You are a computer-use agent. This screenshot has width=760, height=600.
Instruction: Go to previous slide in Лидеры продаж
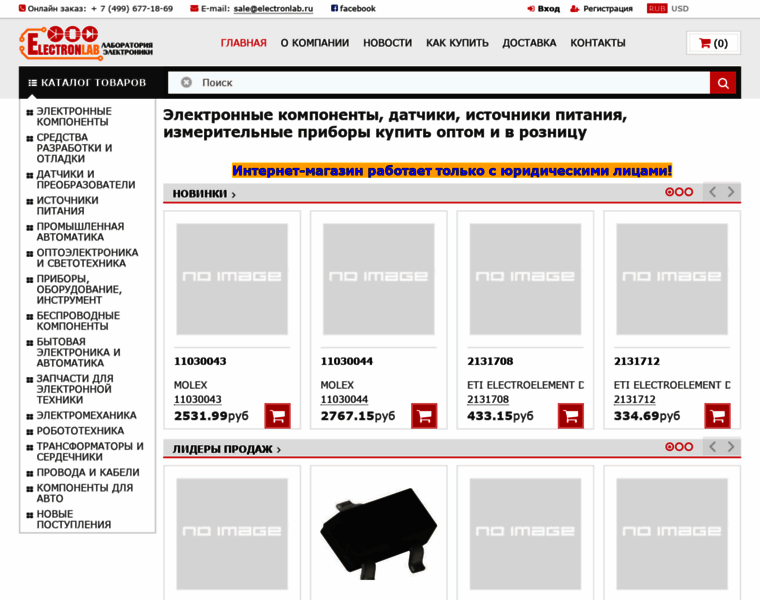(x=712, y=447)
